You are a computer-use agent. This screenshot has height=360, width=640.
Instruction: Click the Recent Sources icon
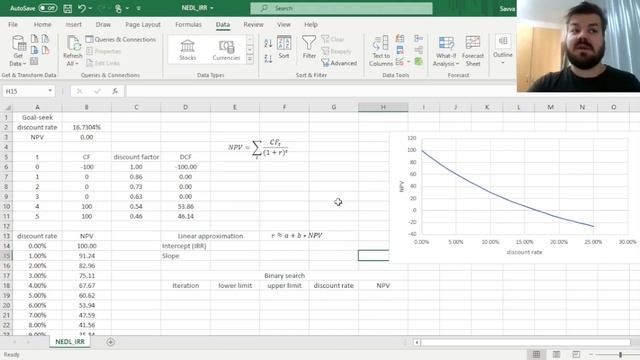[45, 39]
